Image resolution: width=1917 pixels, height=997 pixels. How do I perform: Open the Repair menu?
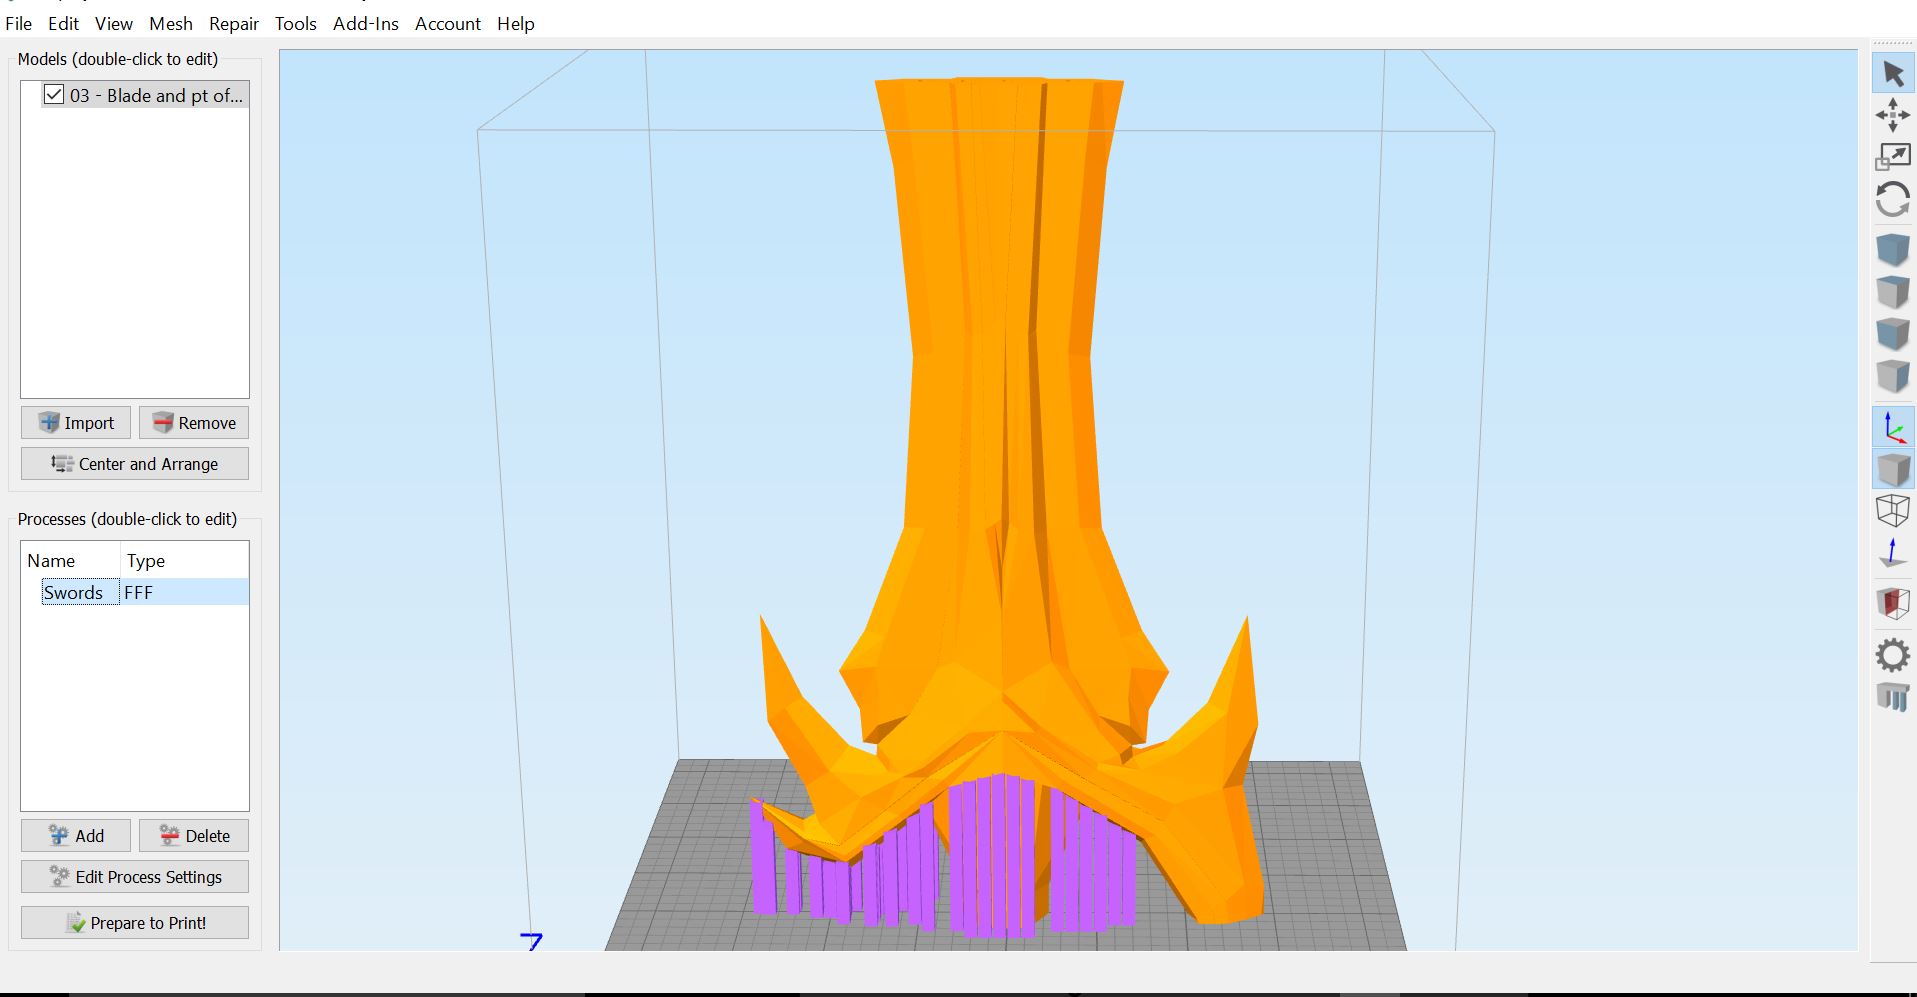(234, 23)
